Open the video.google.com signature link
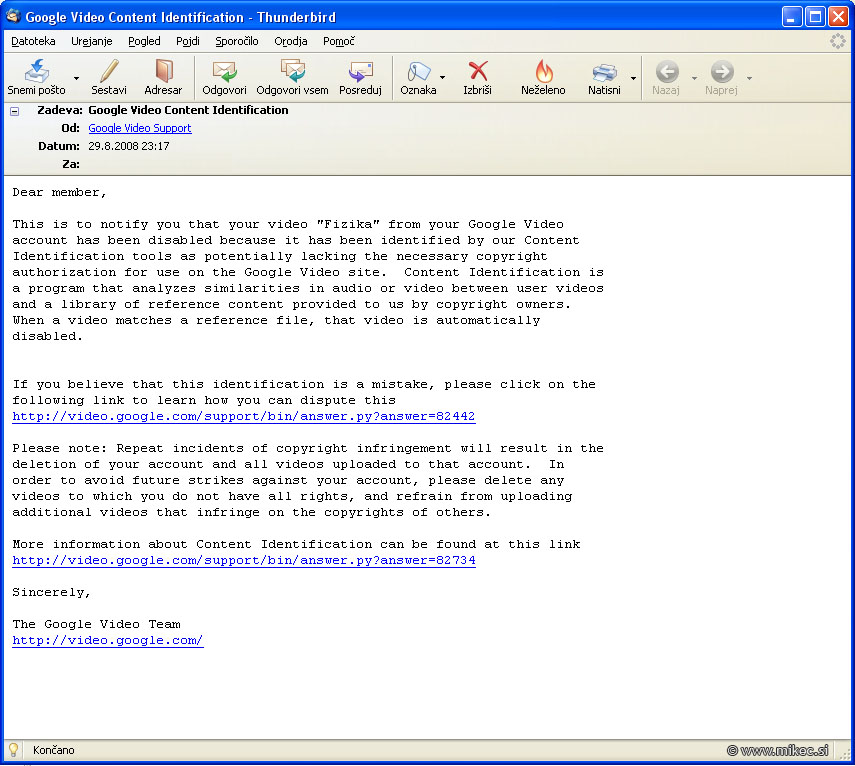Image resolution: width=855 pixels, height=766 pixels. (x=107, y=641)
